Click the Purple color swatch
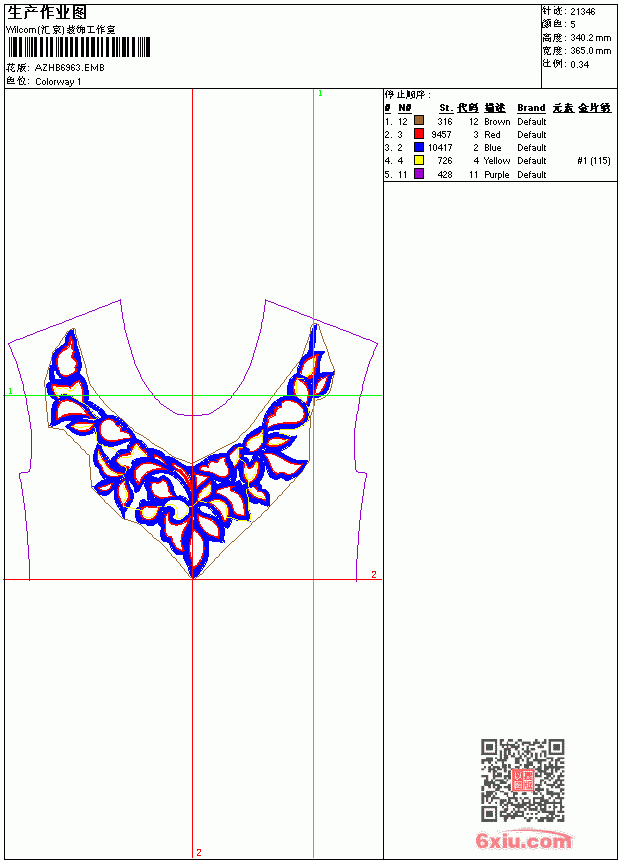The image size is (620, 860). [x=419, y=174]
